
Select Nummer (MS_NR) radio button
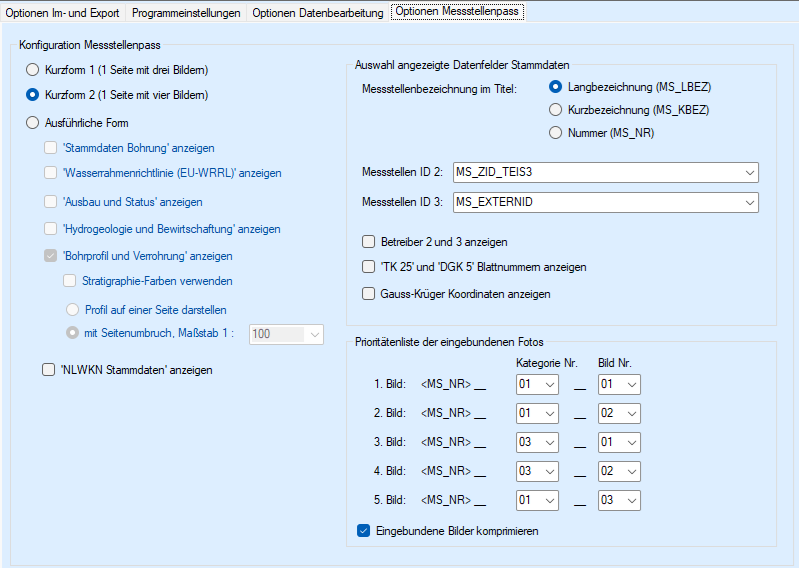tap(555, 133)
